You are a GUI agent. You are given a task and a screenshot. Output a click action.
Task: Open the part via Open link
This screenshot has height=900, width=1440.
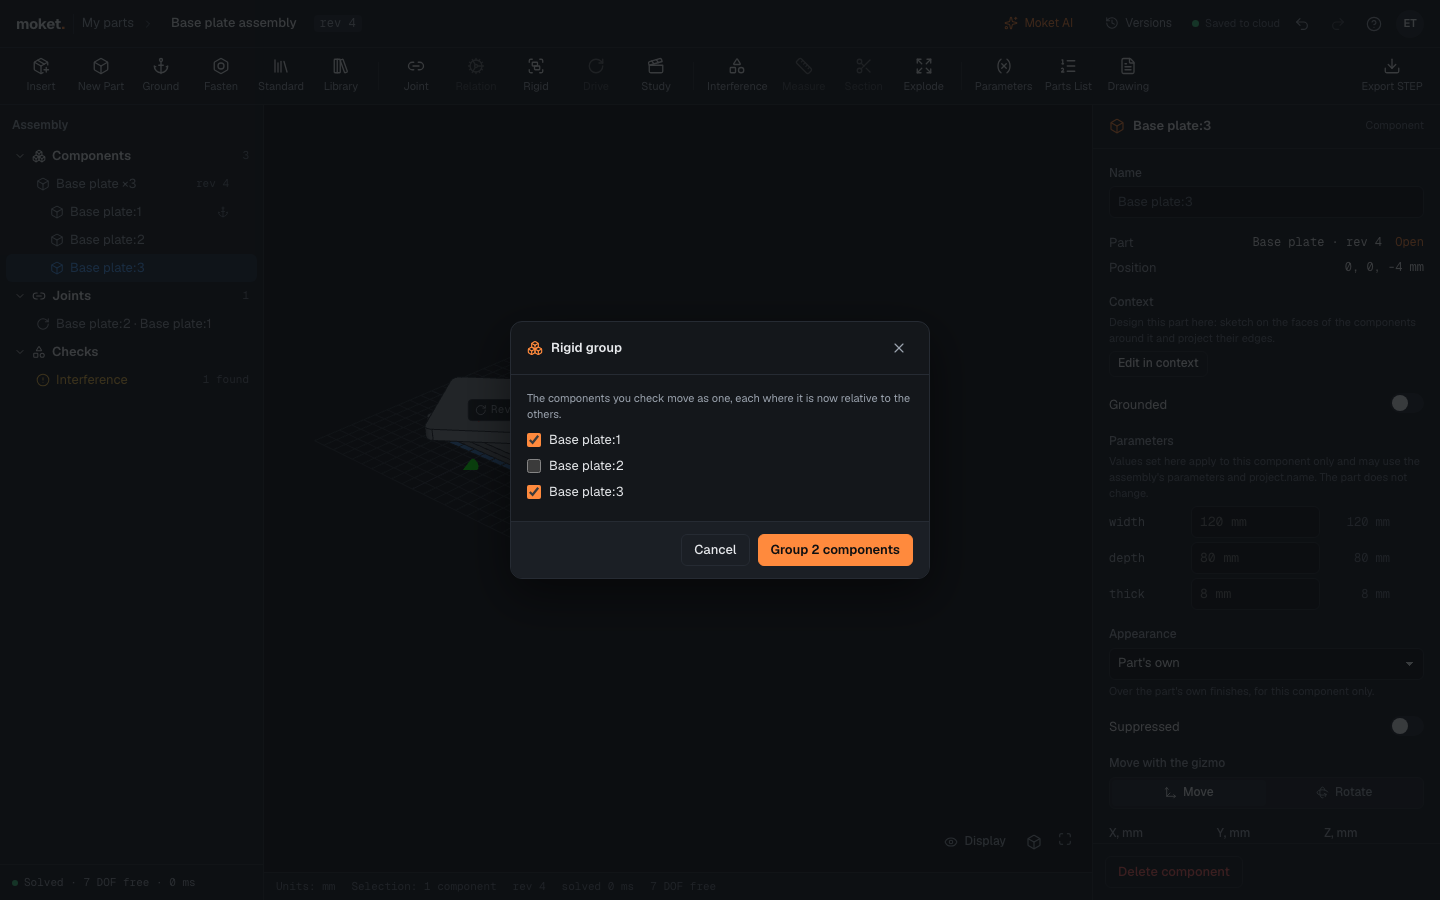[x=1409, y=242]
